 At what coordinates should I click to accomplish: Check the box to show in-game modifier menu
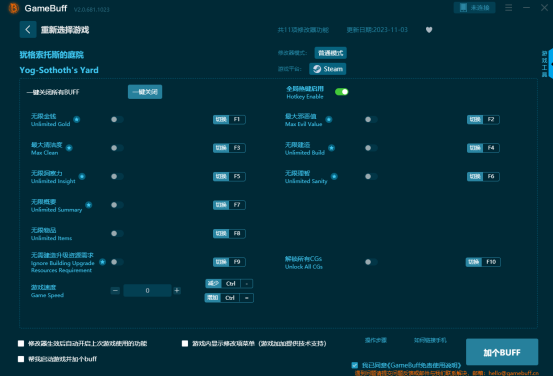coord(185,343)
